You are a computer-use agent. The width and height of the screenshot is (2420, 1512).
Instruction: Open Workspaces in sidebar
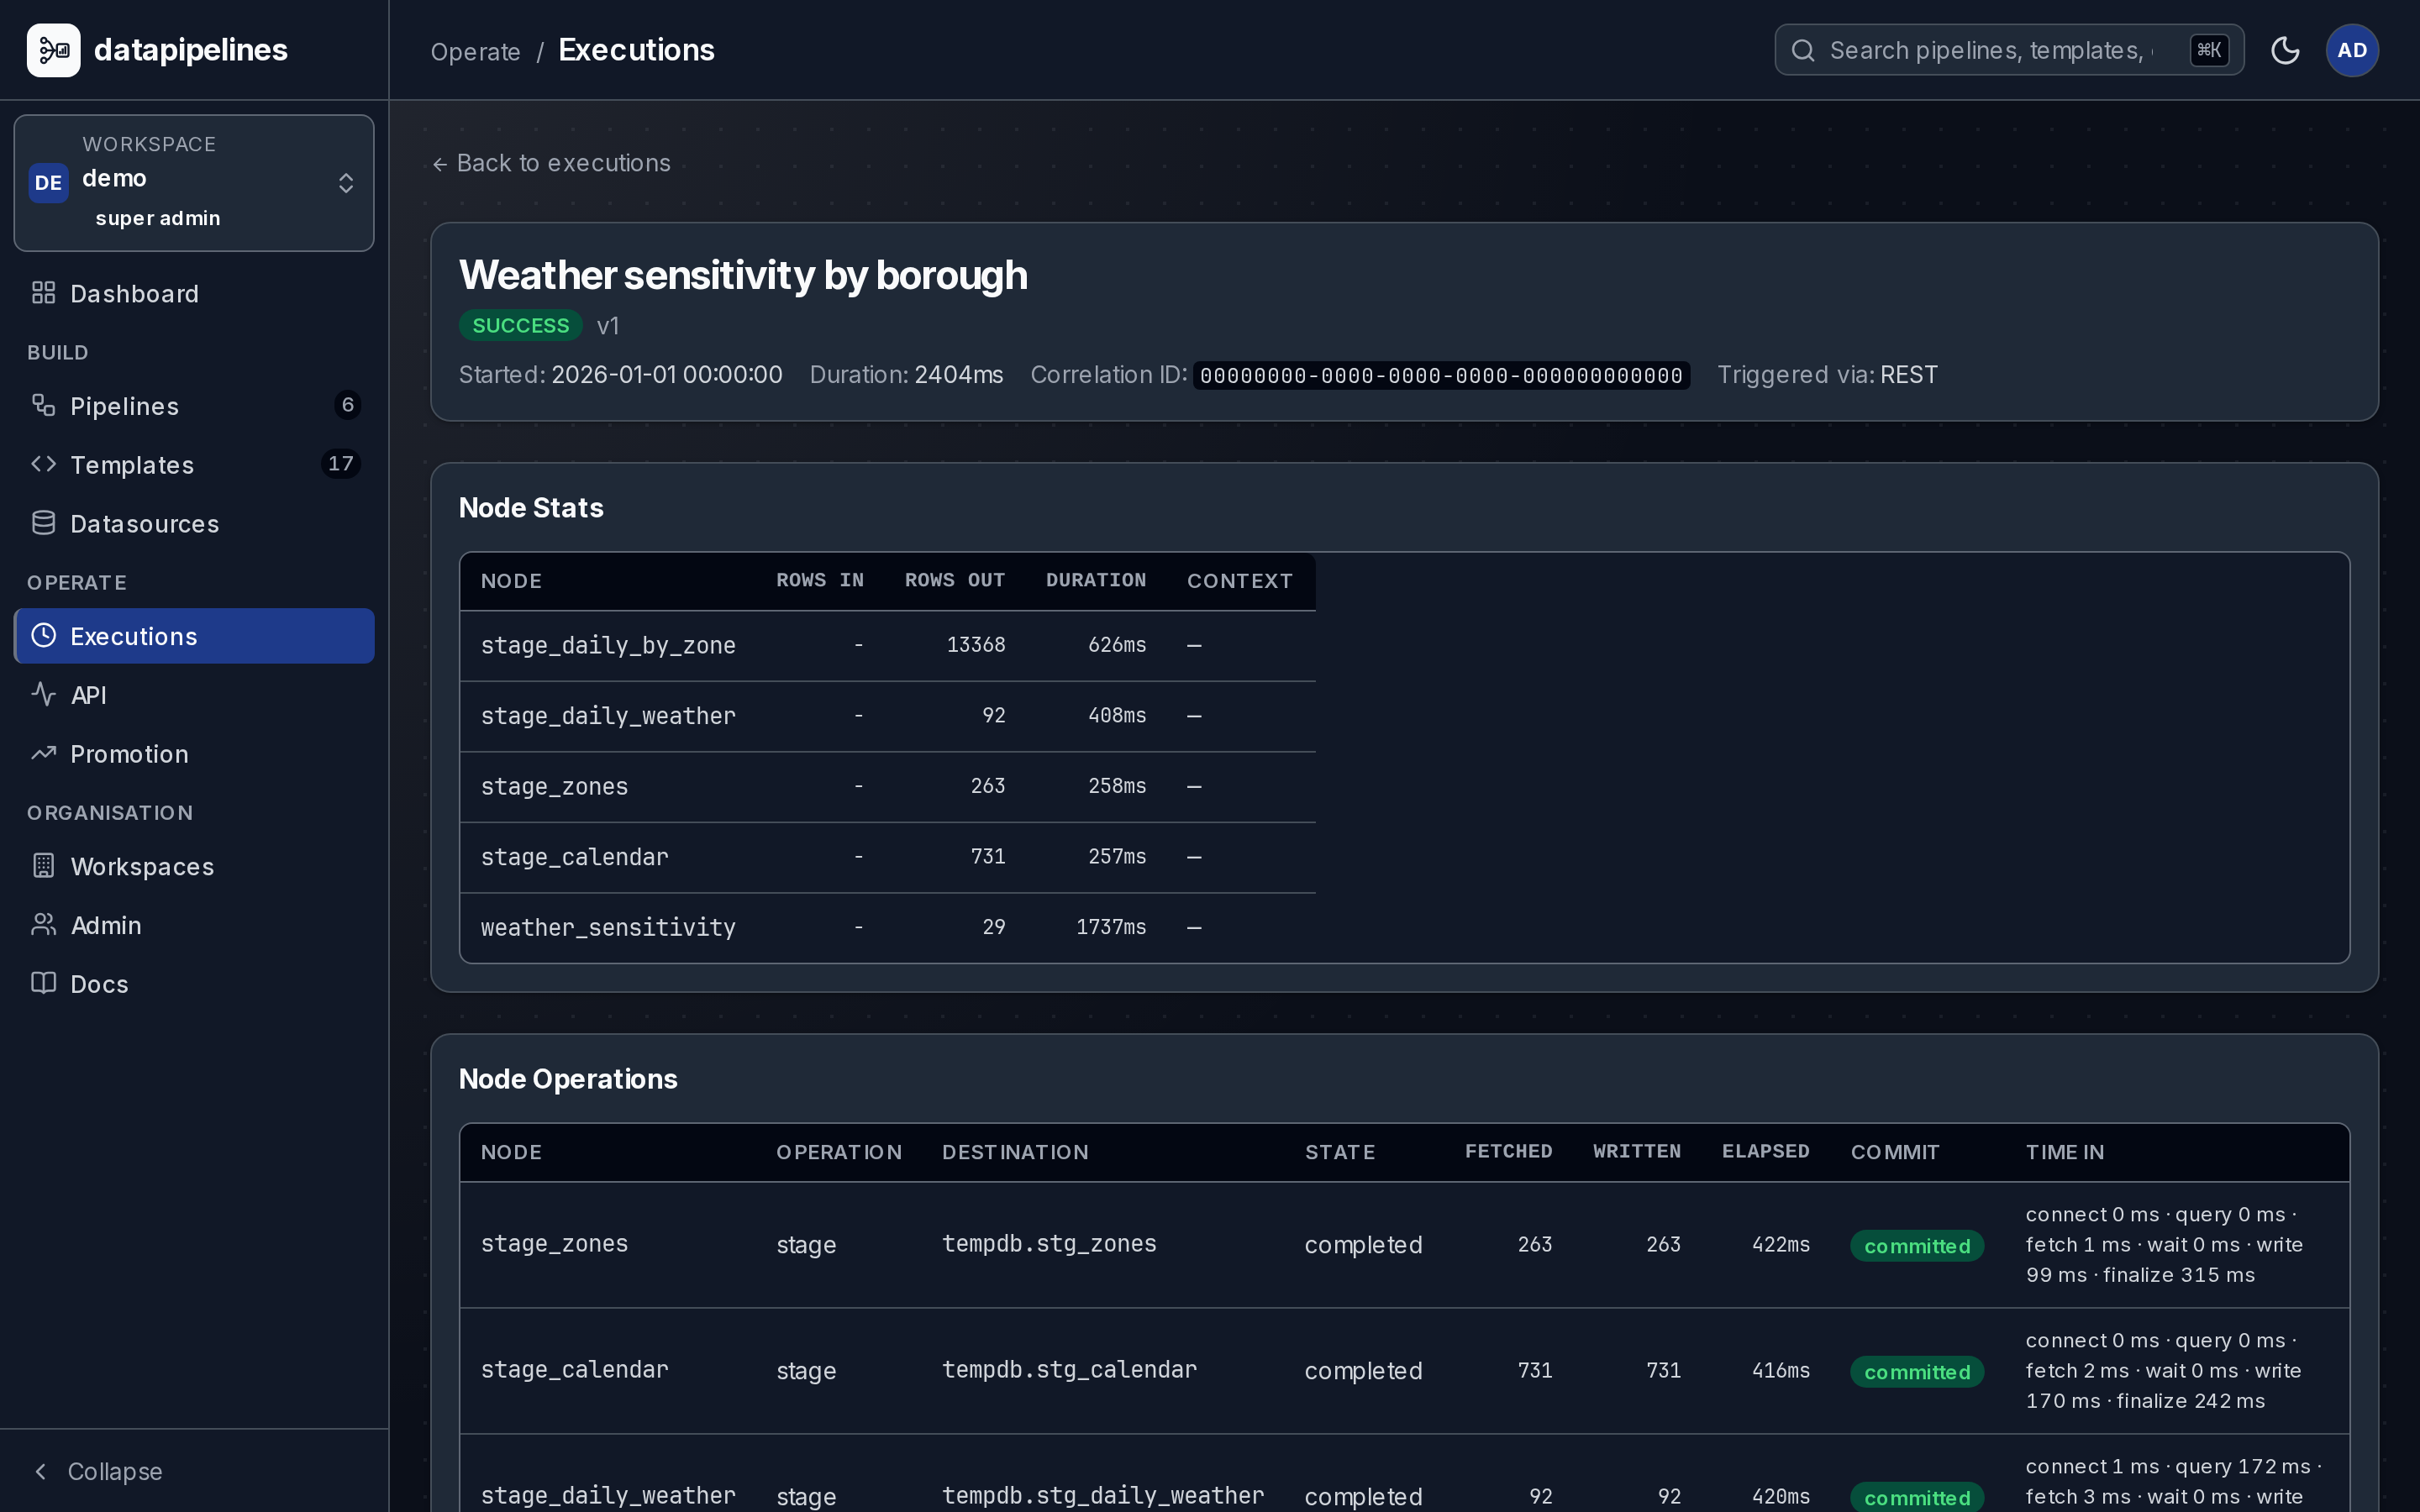click(x=194, y=866)
